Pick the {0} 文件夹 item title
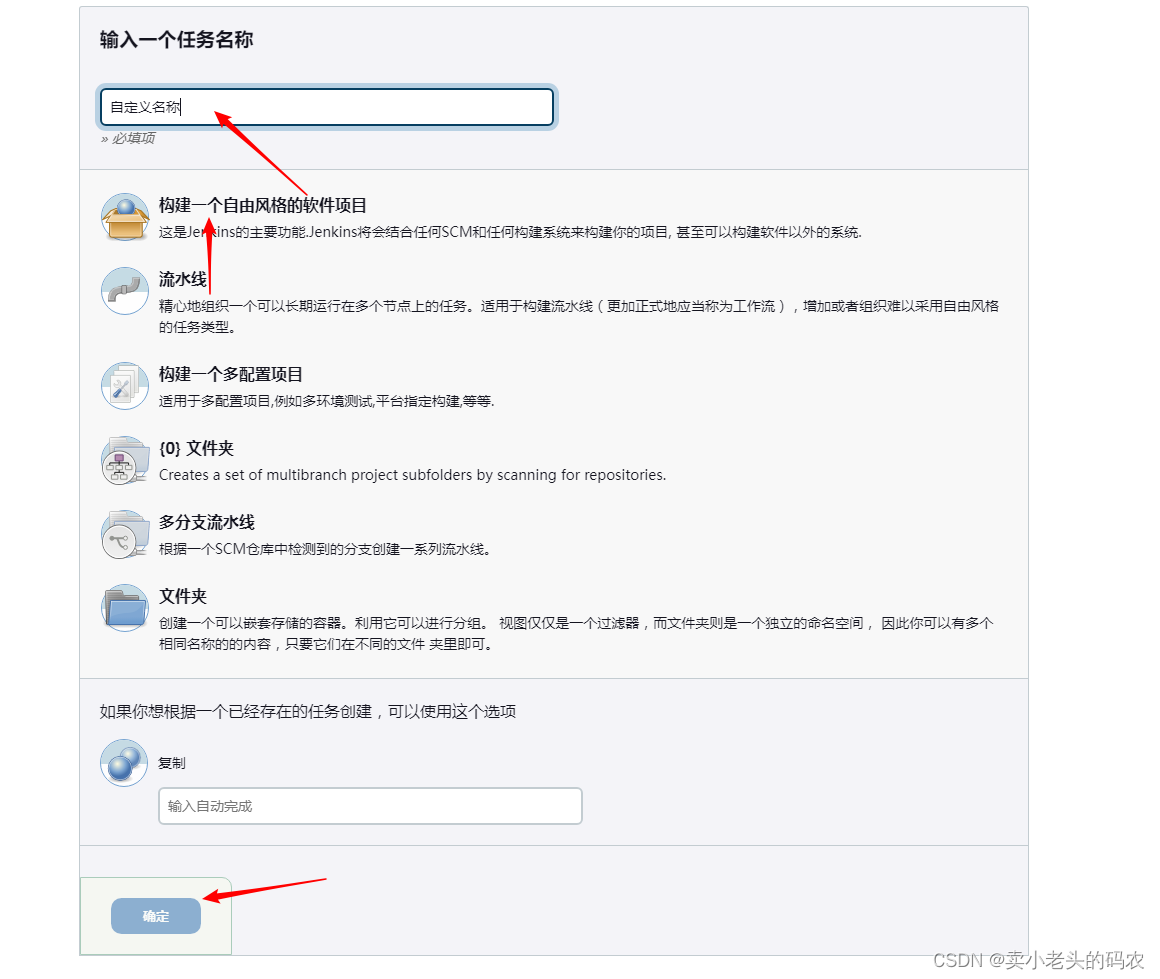 196,448
